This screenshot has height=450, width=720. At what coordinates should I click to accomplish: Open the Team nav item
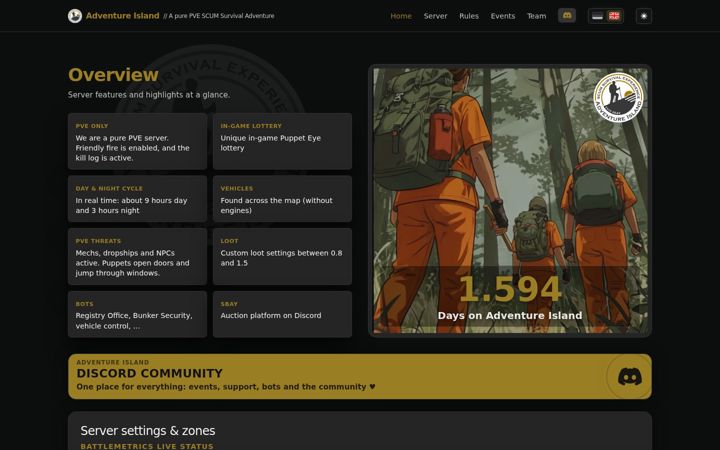click(x=536, y=16)
